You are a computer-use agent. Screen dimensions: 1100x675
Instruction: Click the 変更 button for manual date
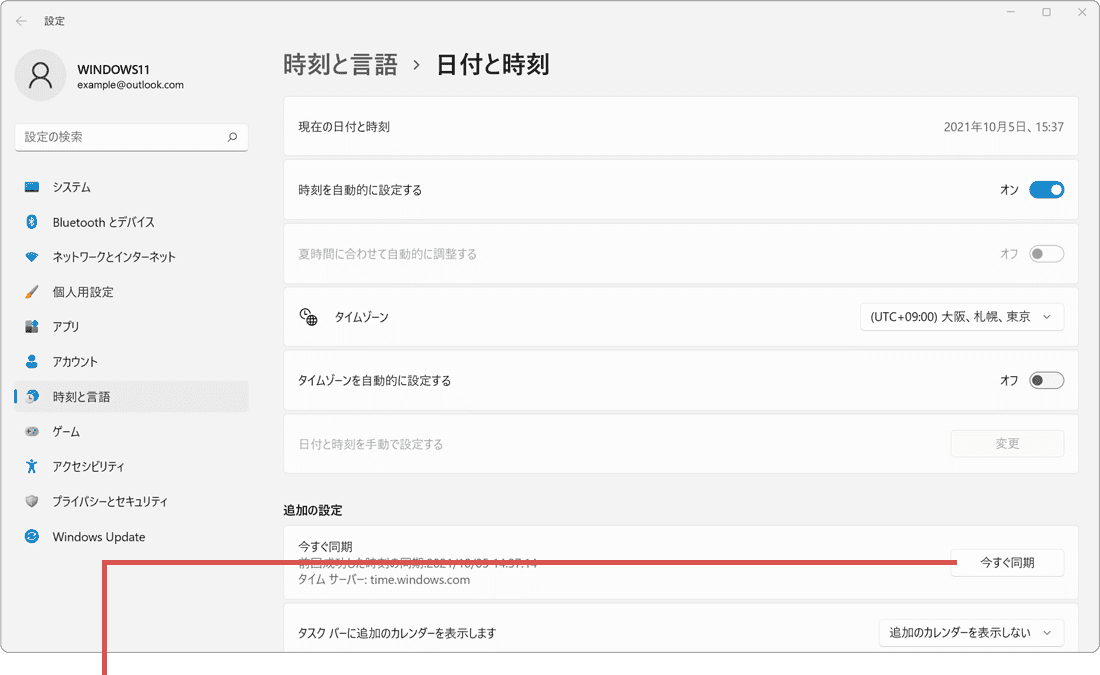[1007, 443]
